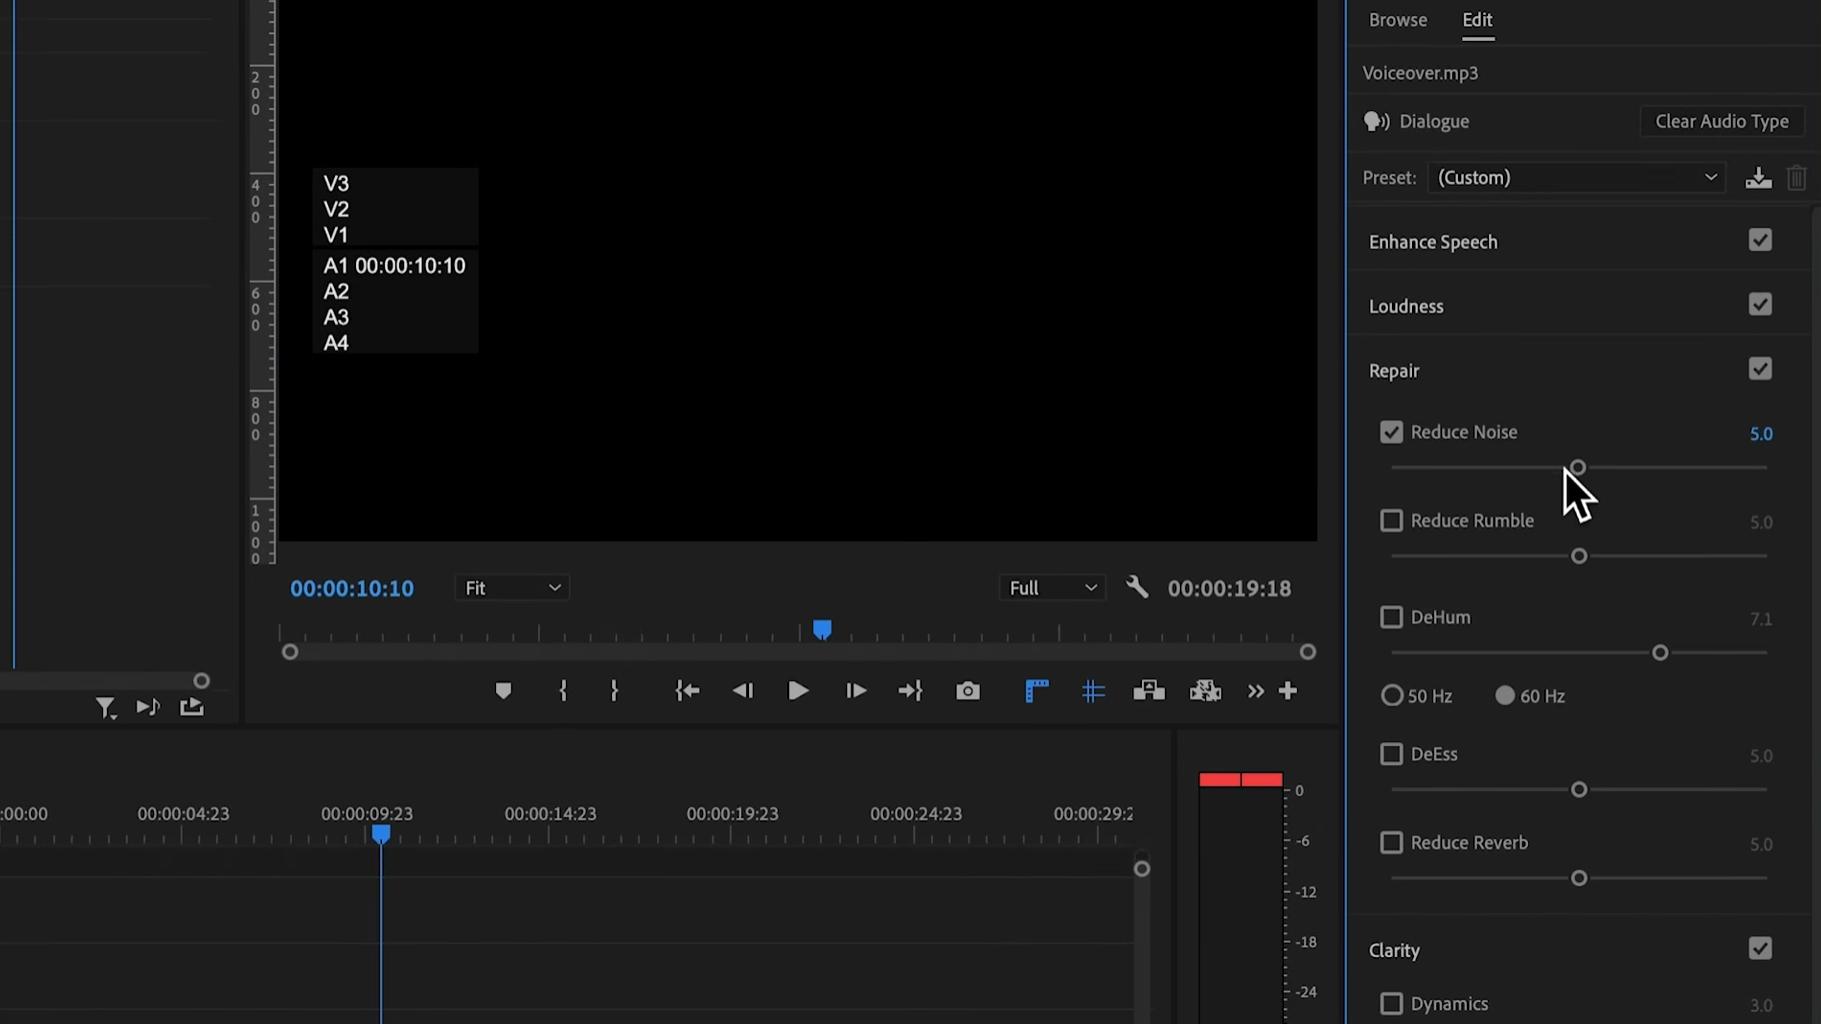Click the timeline playhead at 00:00:09:23

381,834
